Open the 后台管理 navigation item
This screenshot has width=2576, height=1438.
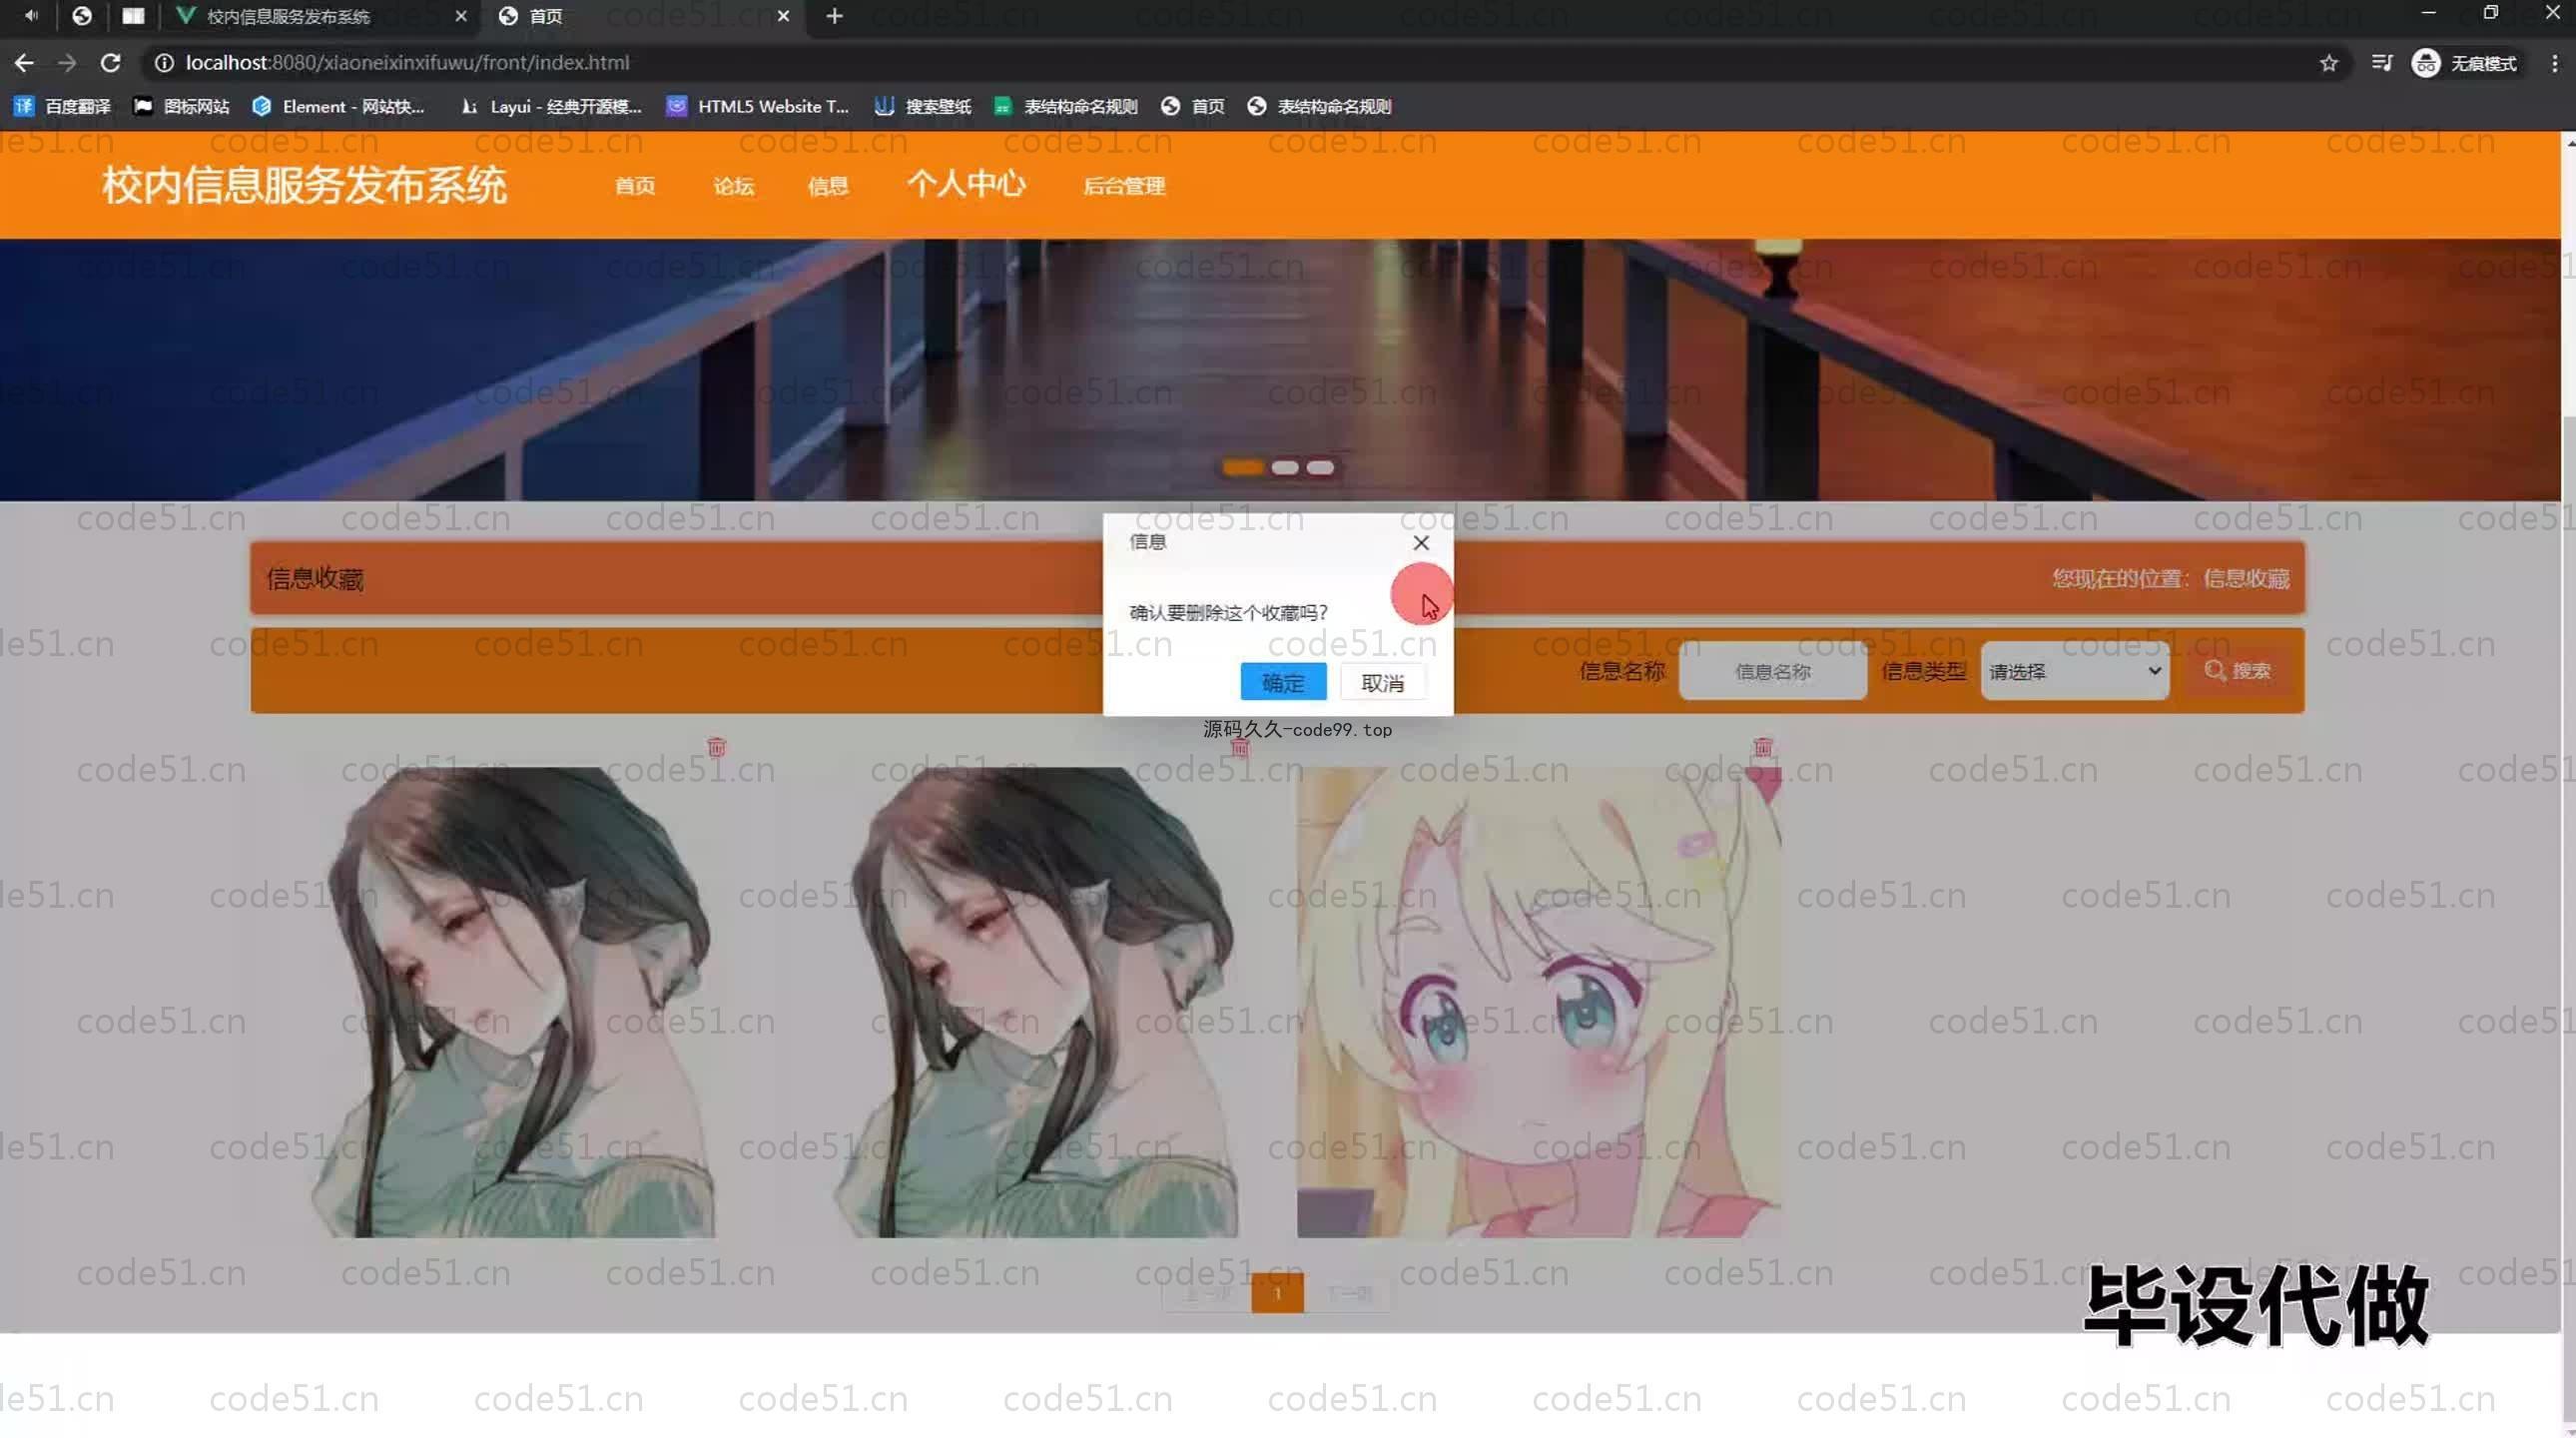(1124, 186)
